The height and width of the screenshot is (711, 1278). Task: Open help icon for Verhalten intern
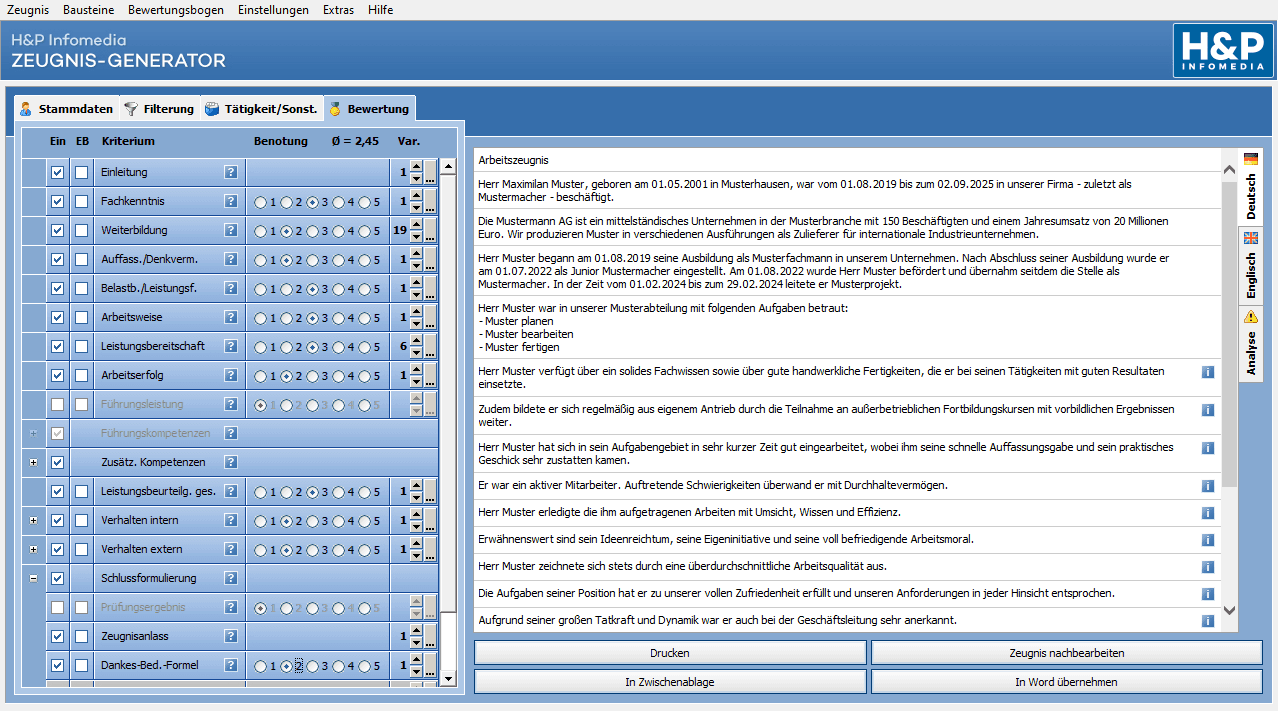(230, 520)
